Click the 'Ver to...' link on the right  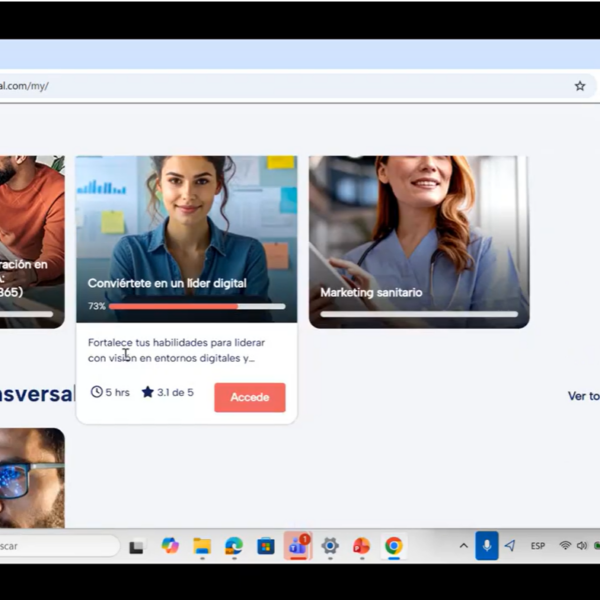583,396
